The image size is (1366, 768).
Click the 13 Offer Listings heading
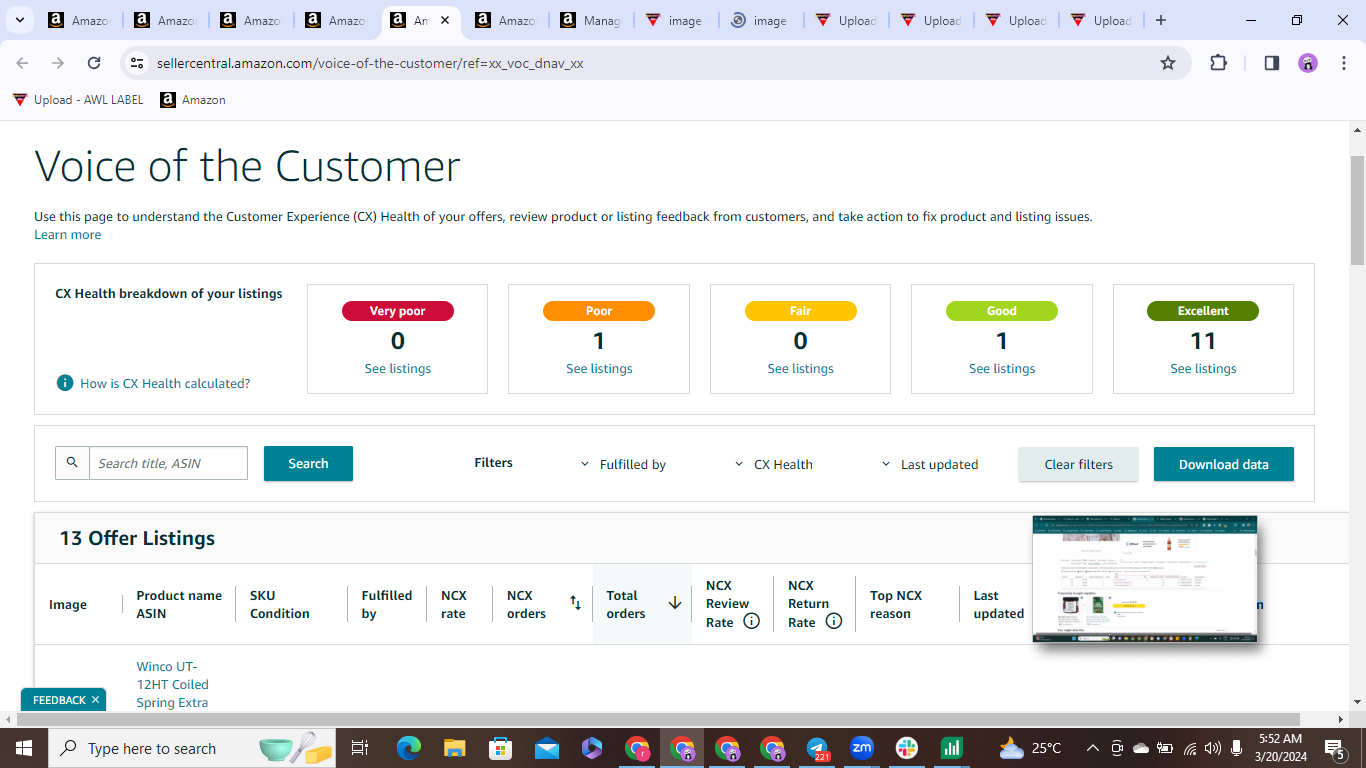tap(137, 538)
